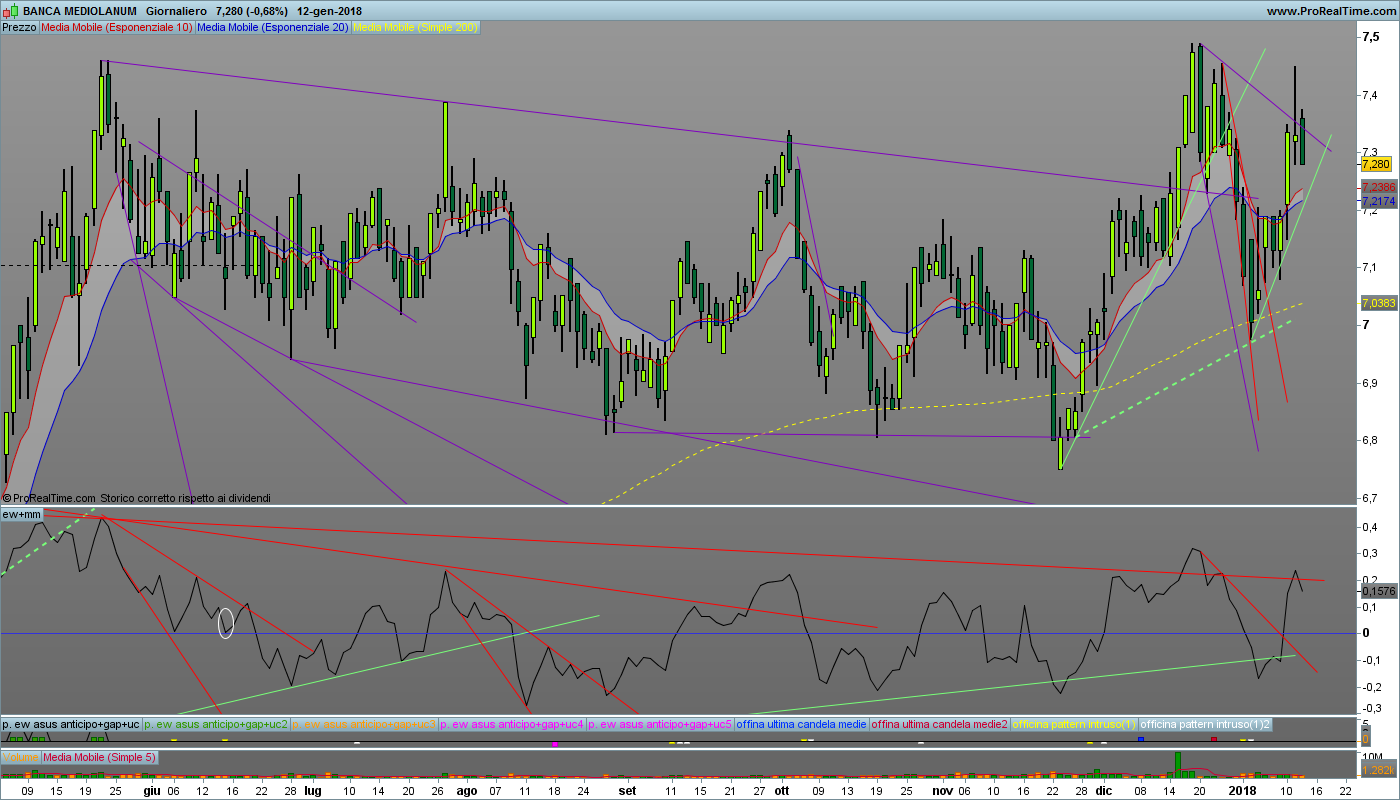
Task: Click the 2018 label on time axis
Action: point(1243,790)
